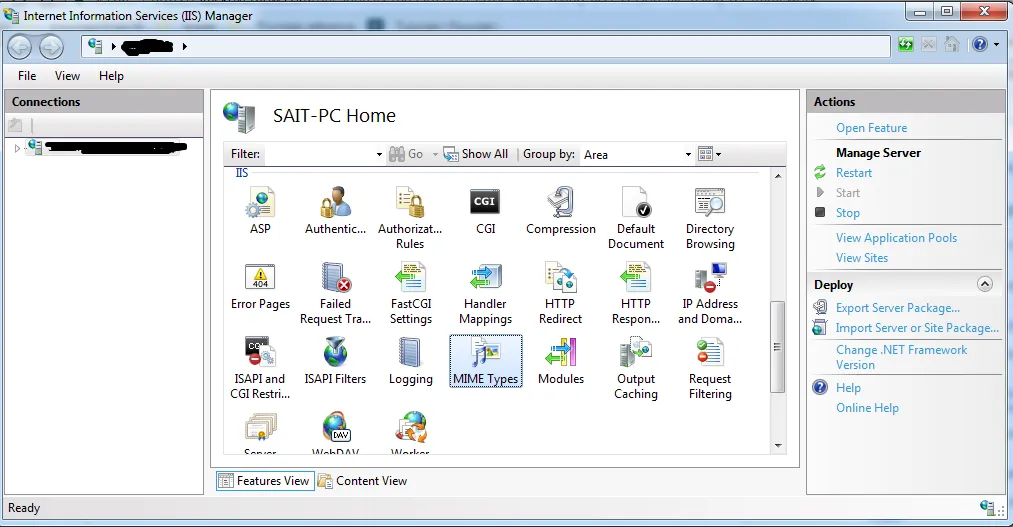This screenshot has width=1013, height=527.
Task: Click into the Filter text field
Action: click(319, 154)
